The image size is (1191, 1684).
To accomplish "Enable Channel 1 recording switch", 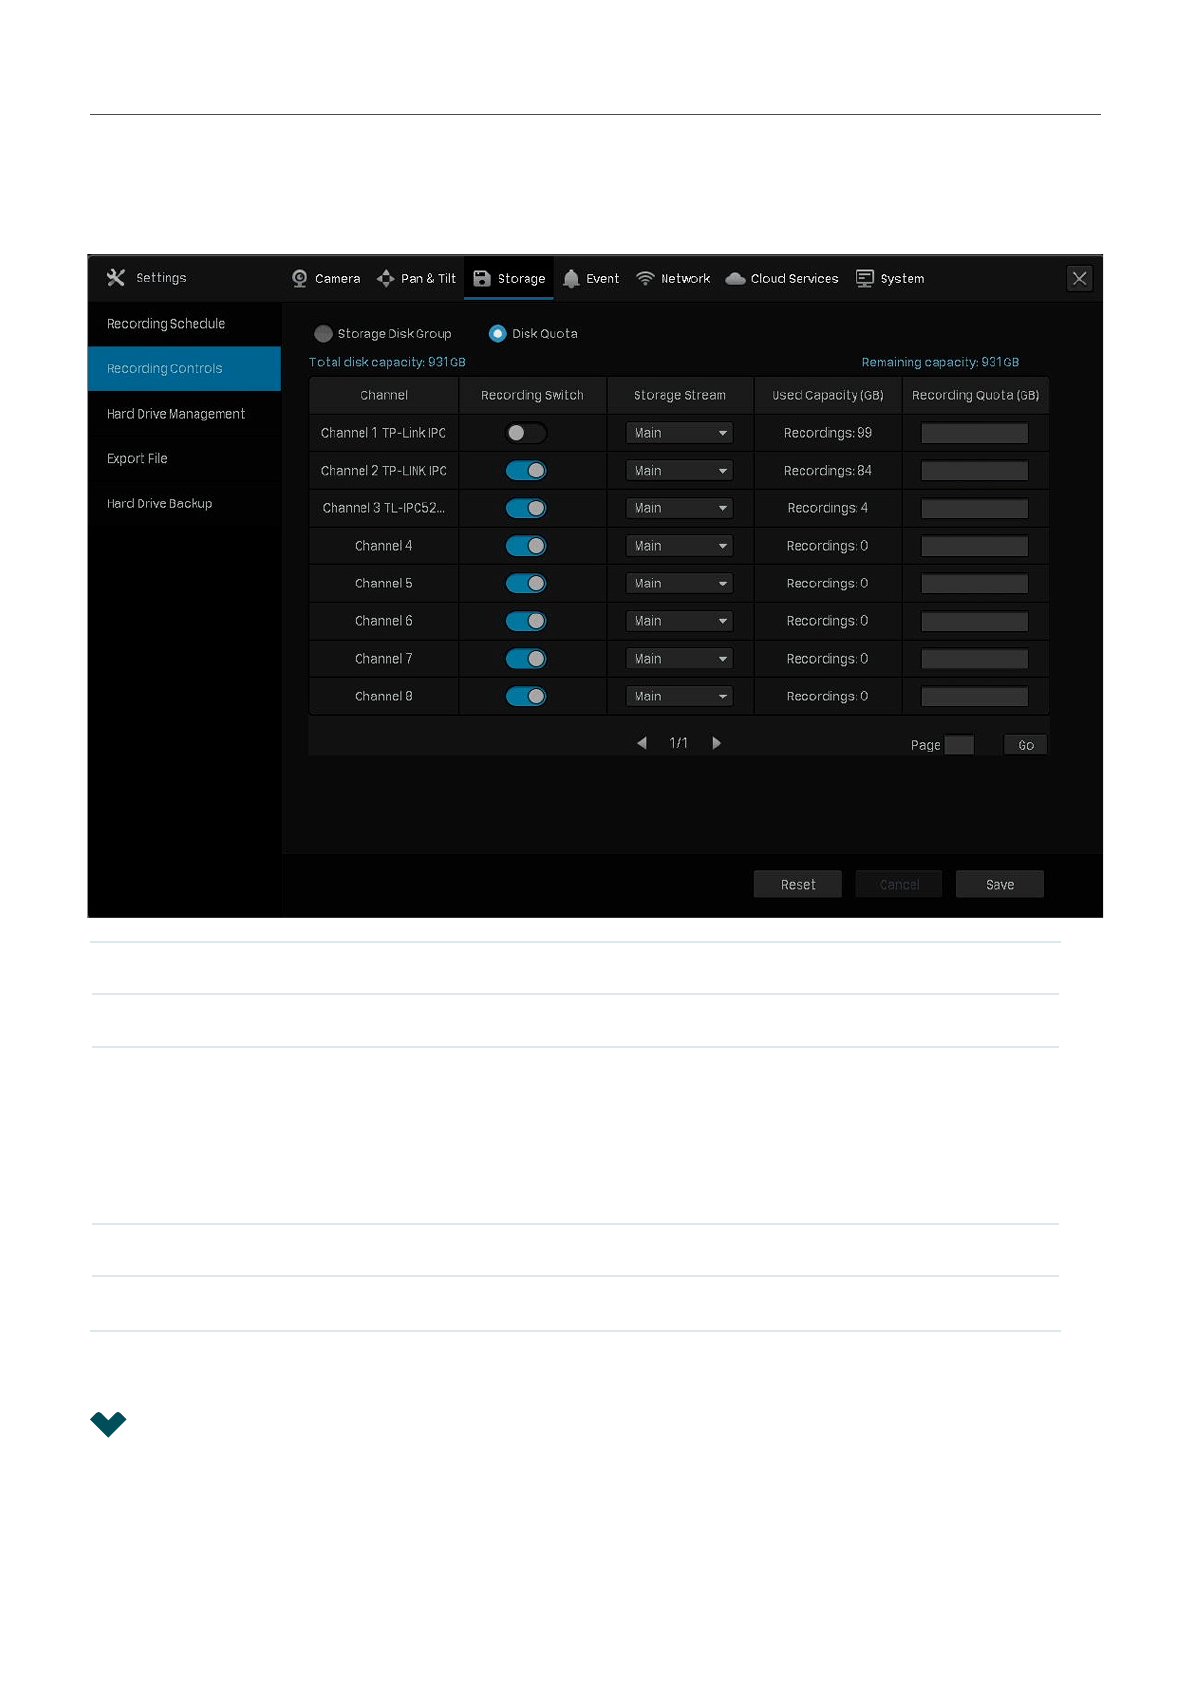I will click(526, 433).
